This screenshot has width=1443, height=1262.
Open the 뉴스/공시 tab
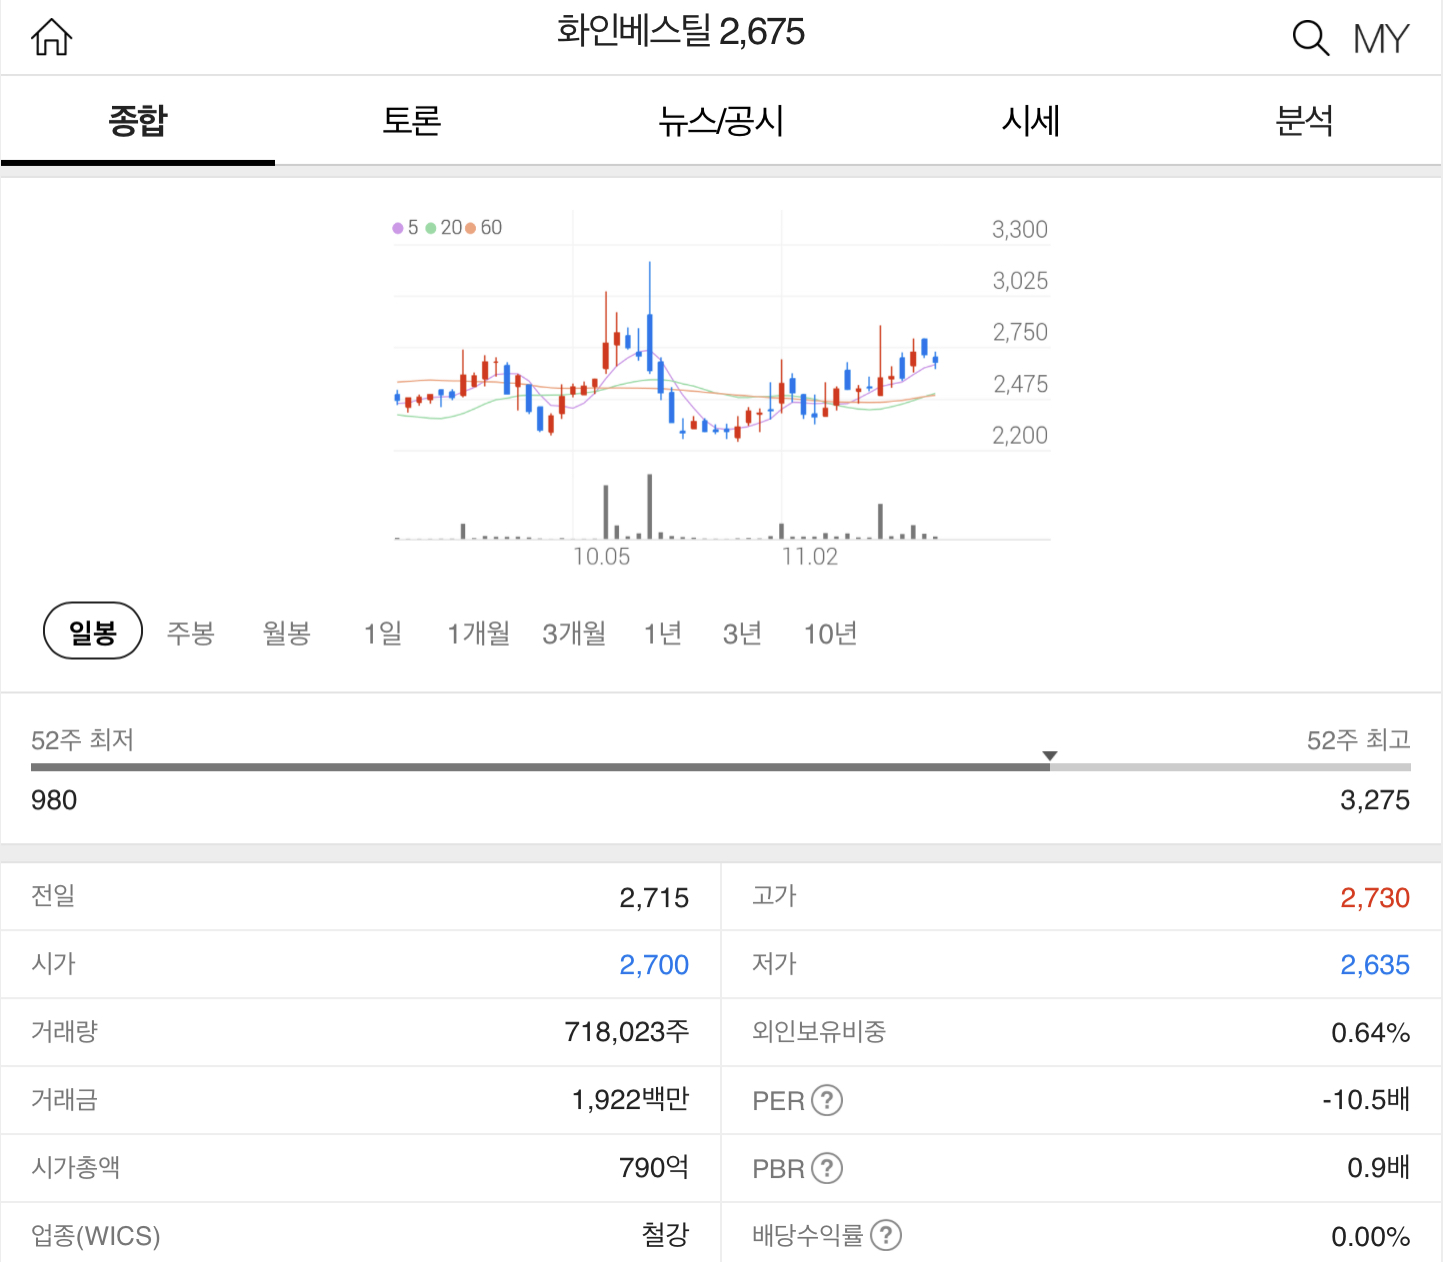(721, 121)
